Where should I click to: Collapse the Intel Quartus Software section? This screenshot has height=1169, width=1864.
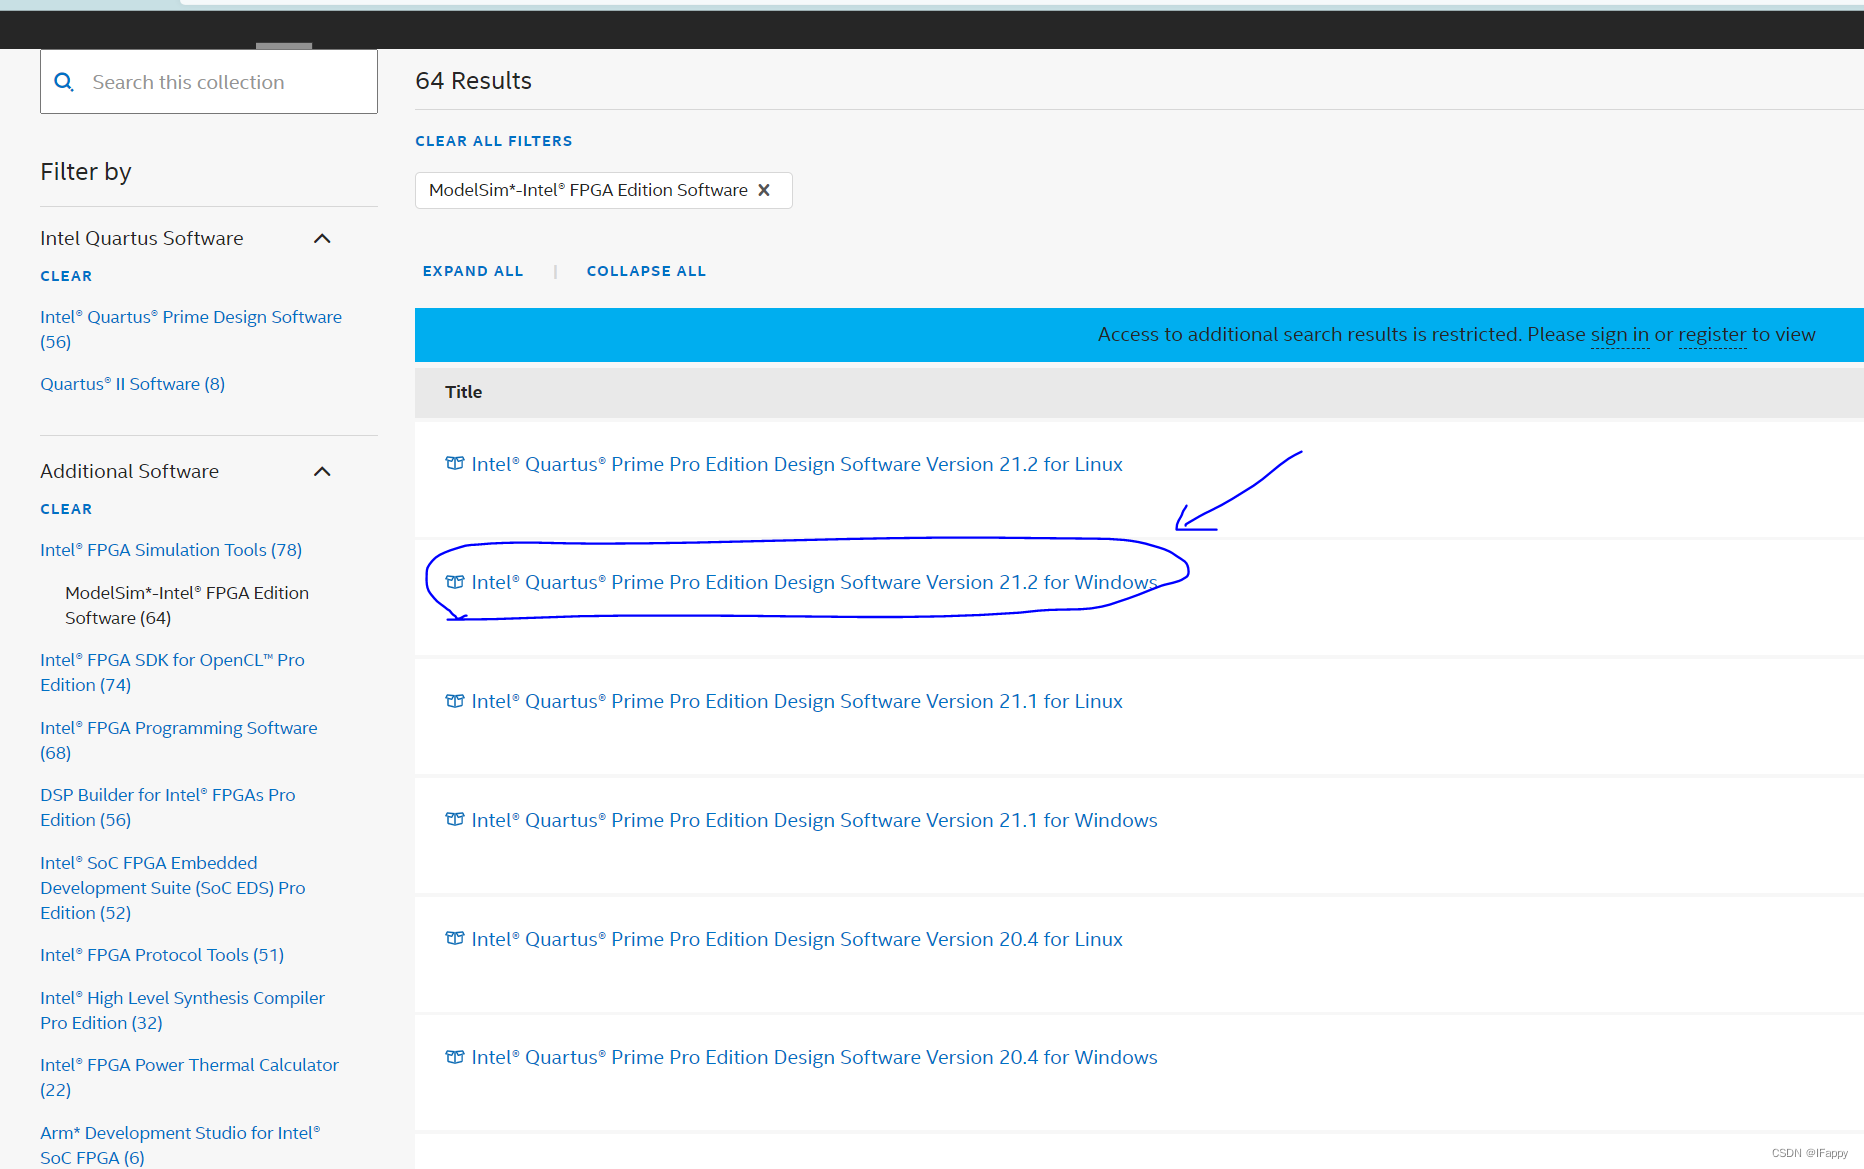point(322,238)
